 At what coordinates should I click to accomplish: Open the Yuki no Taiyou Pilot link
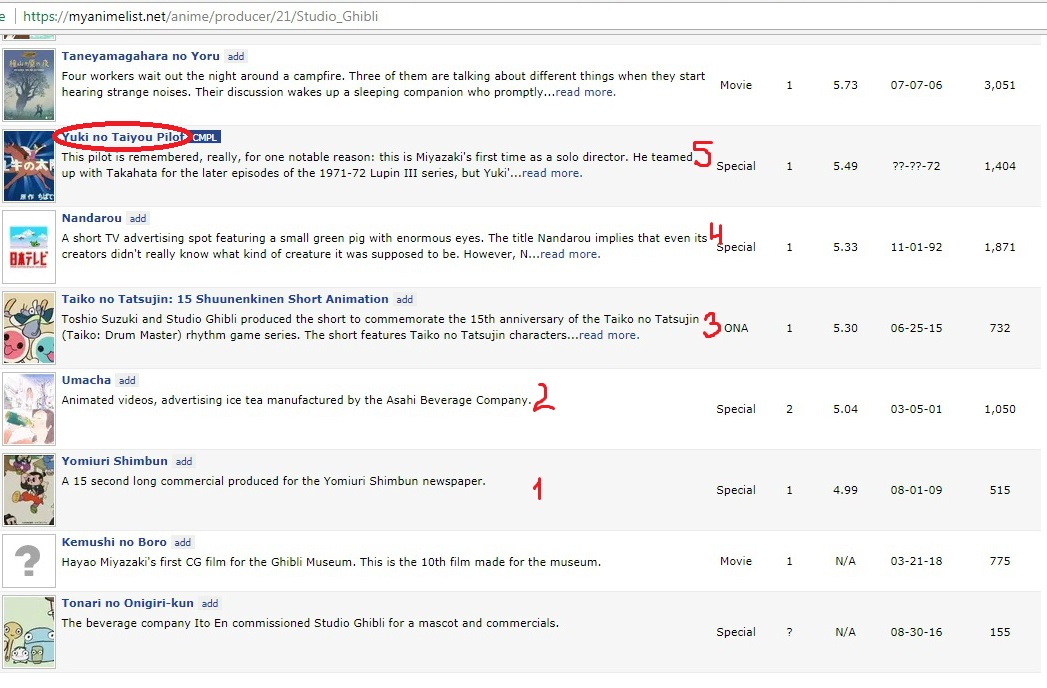(x=124, y=137)
